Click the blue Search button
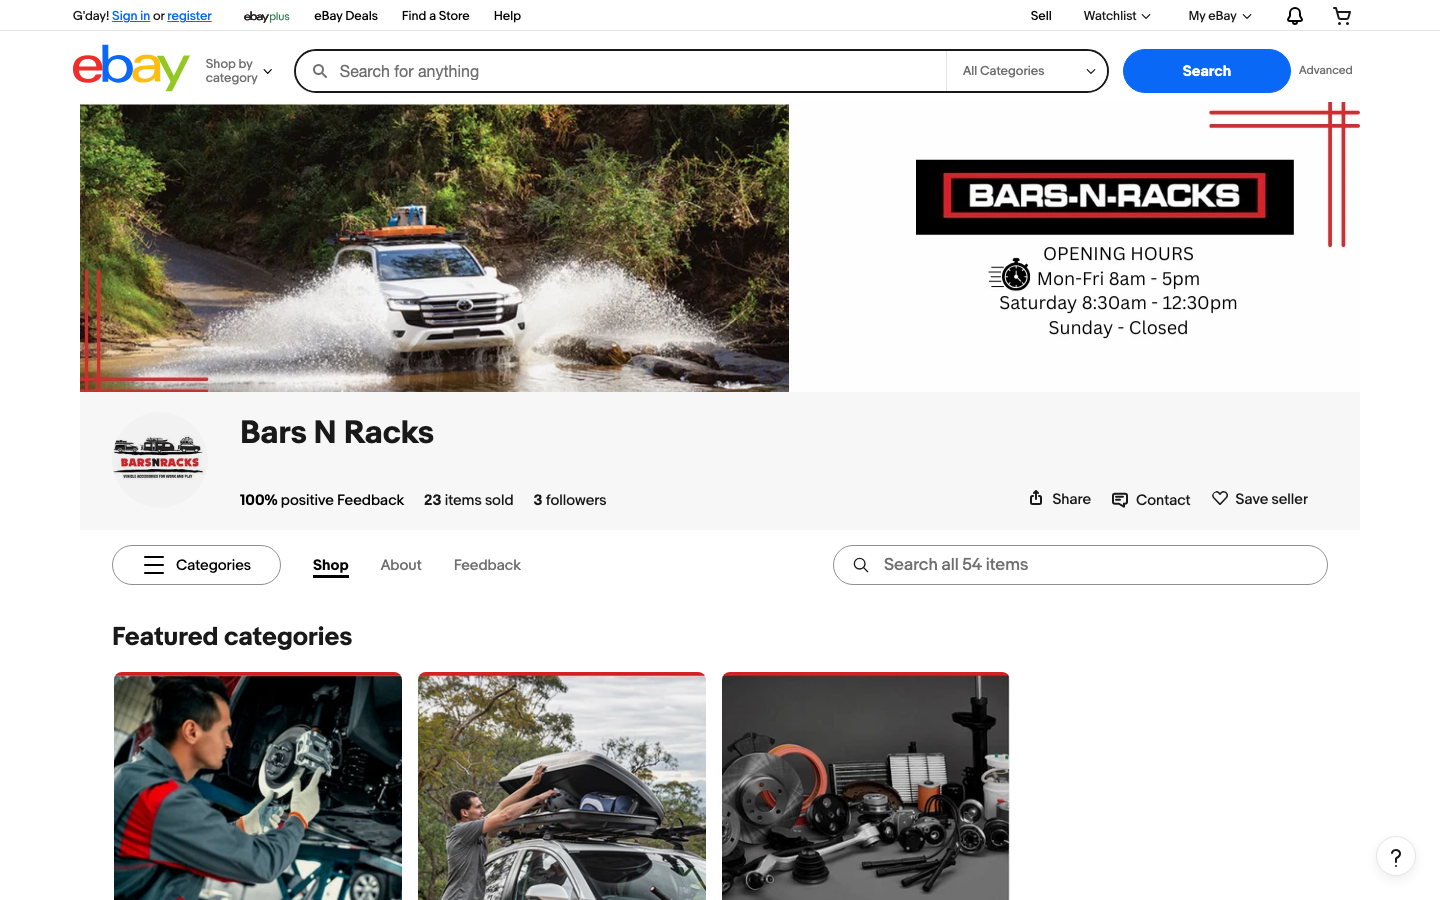Viewport: 1440px width, 900px height. (1206, 71)
